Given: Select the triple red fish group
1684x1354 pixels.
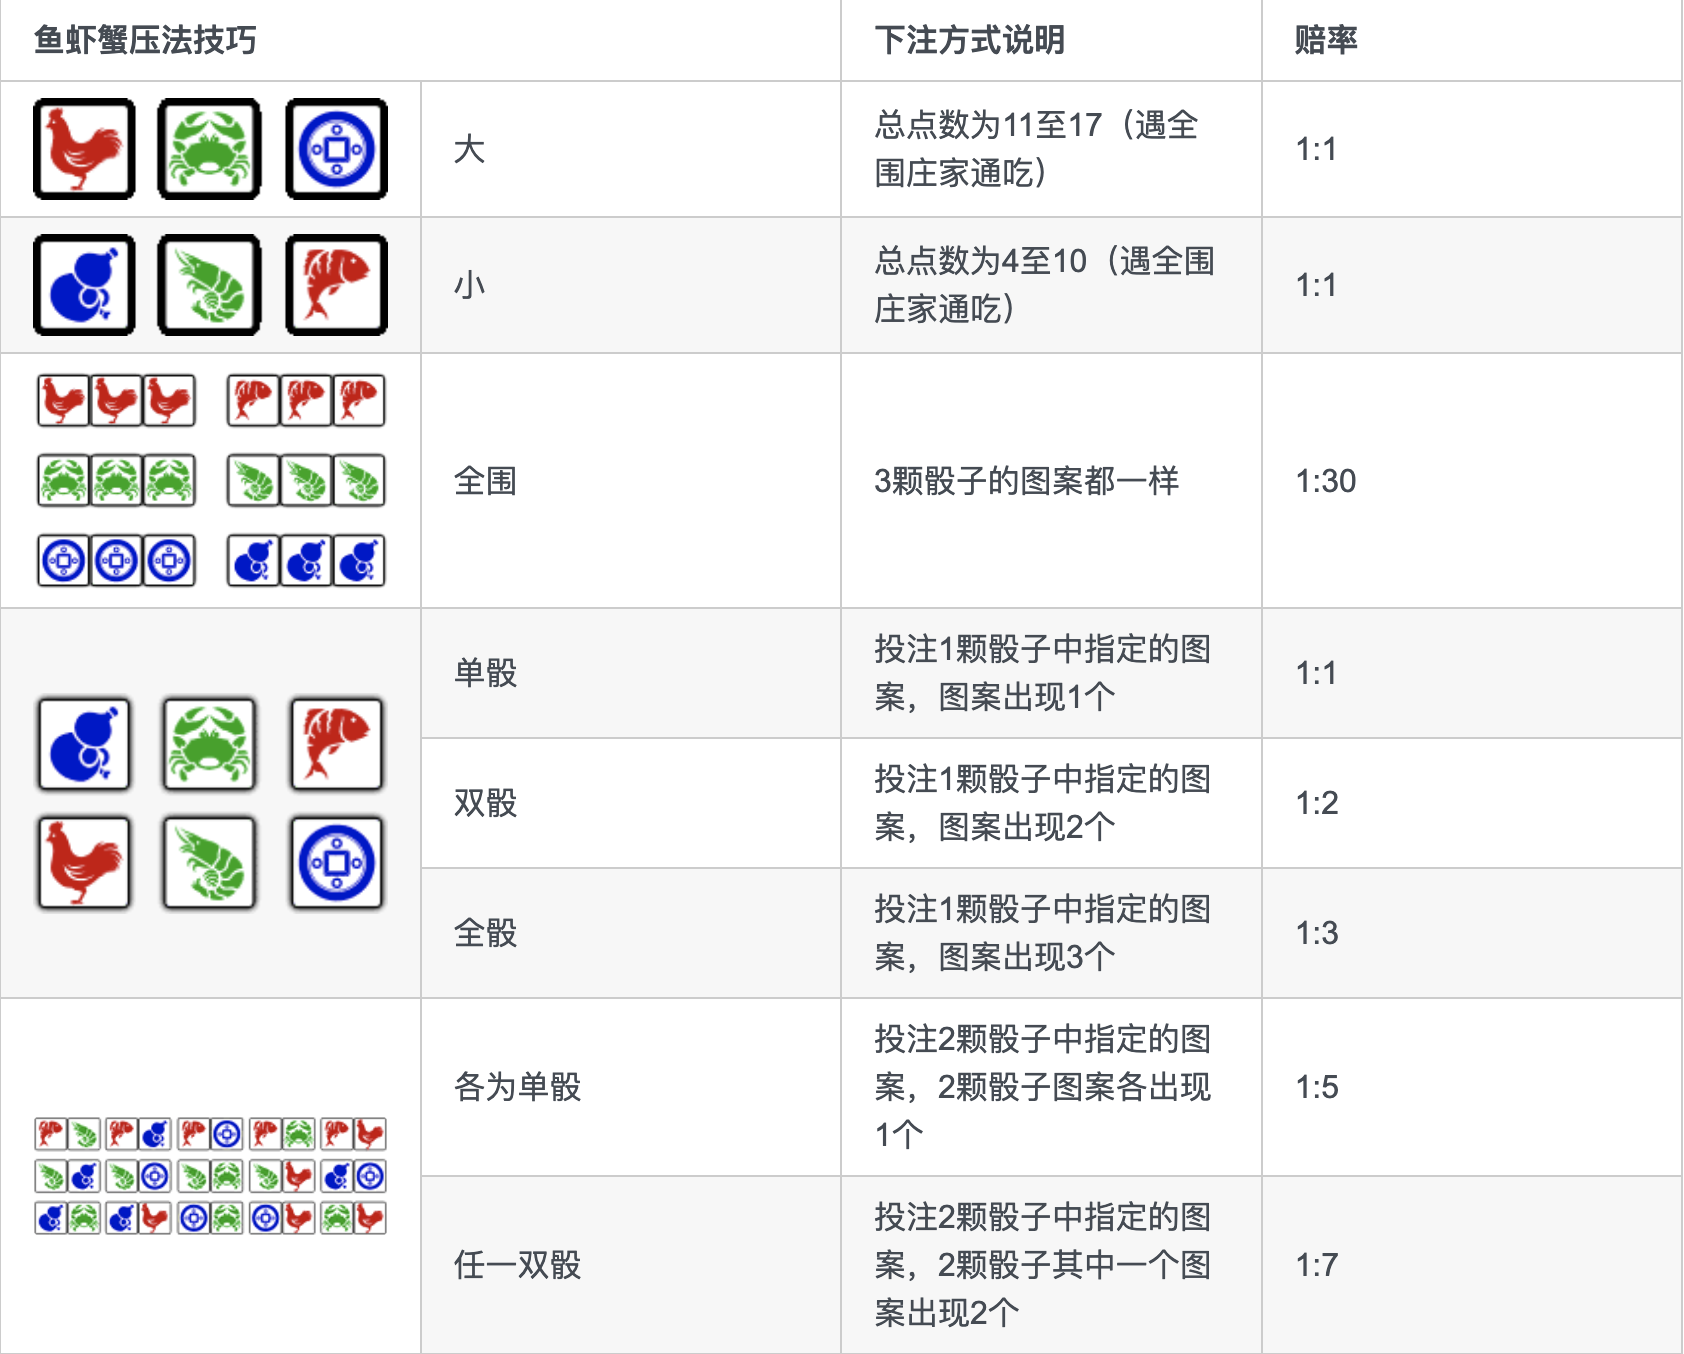Looking at the screenshot, I should (x=306, y=401).
